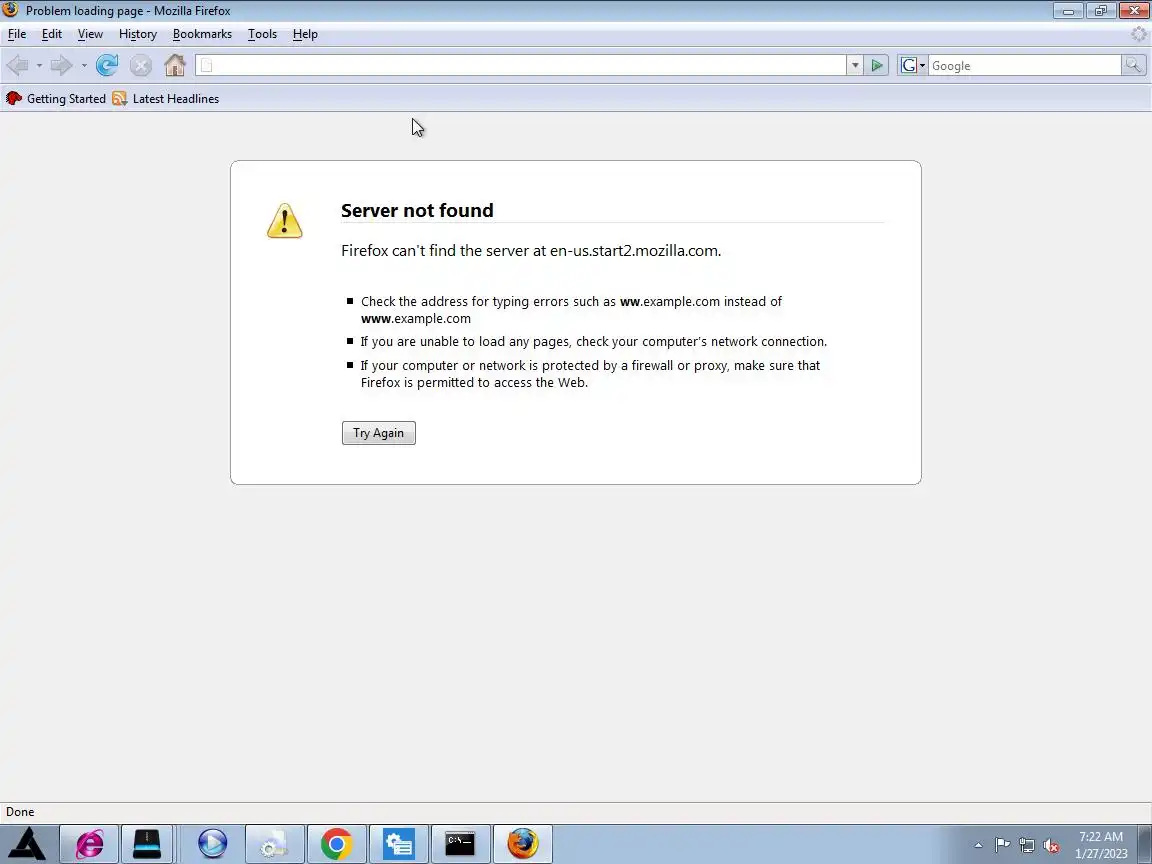Click the search magnifier icon

(x=1133, y=65)
